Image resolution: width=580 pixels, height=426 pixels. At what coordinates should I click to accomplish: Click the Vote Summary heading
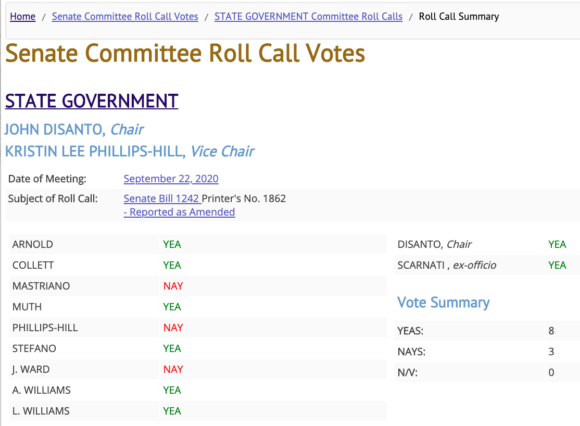[x=444, y=302]
